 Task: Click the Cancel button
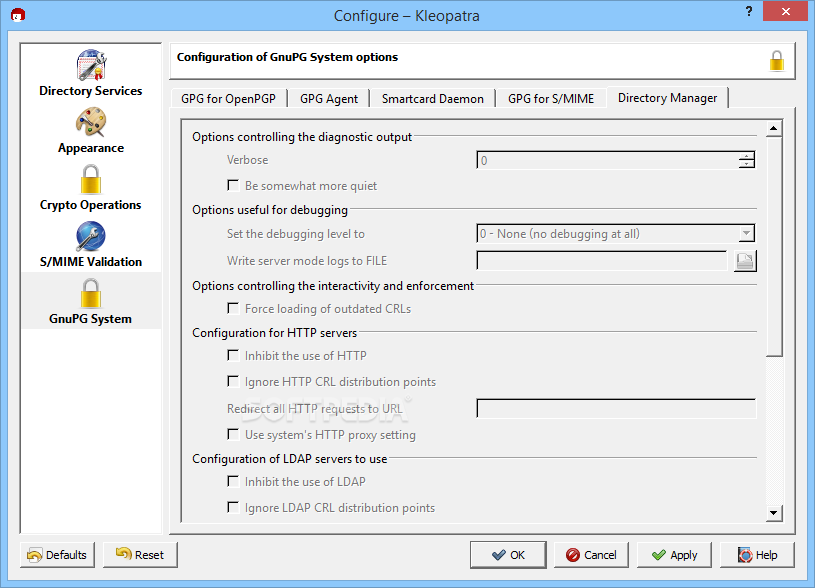pos(591,555)
